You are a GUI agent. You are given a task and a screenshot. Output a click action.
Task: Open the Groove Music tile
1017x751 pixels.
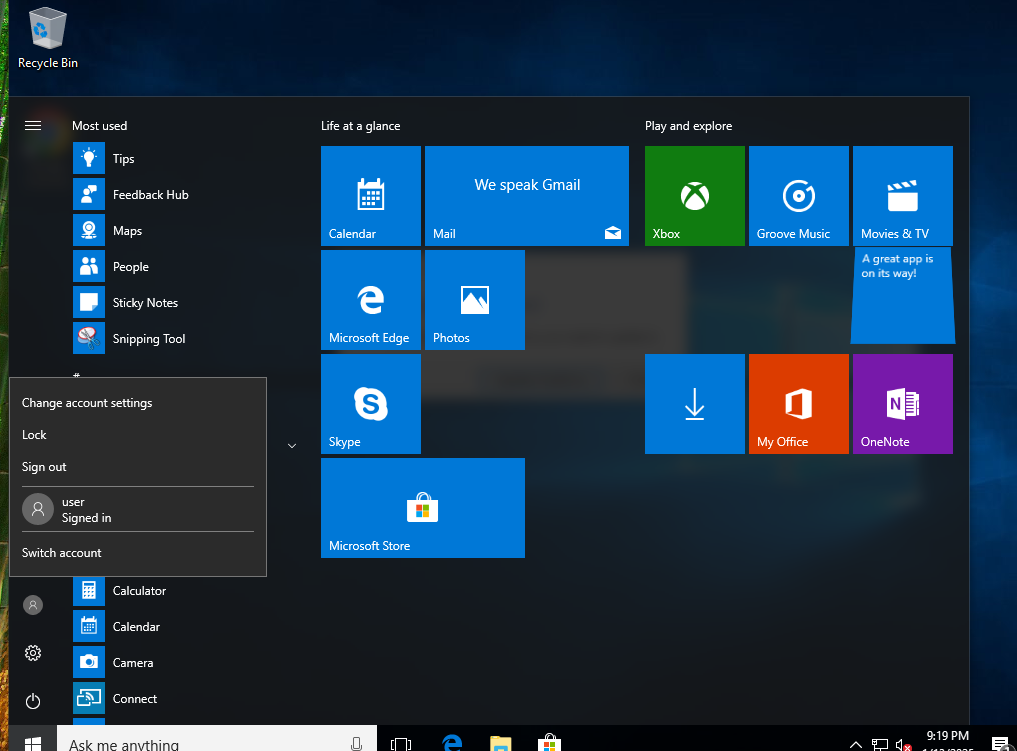pos(798,196)
